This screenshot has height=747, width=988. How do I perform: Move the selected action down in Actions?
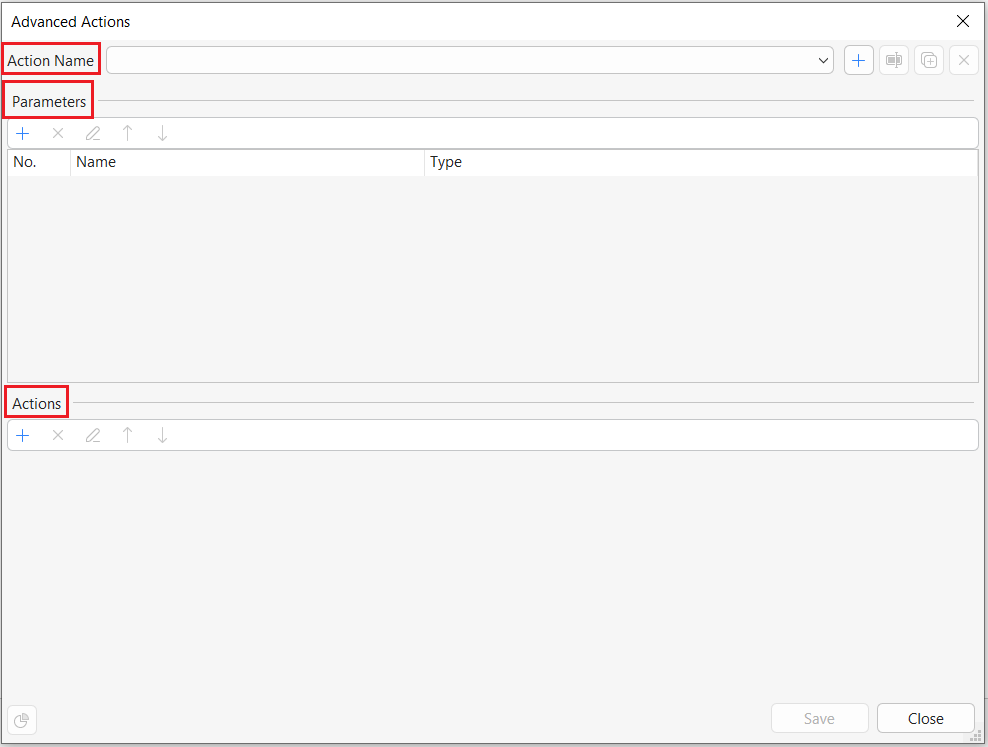(x=161, y=435)
